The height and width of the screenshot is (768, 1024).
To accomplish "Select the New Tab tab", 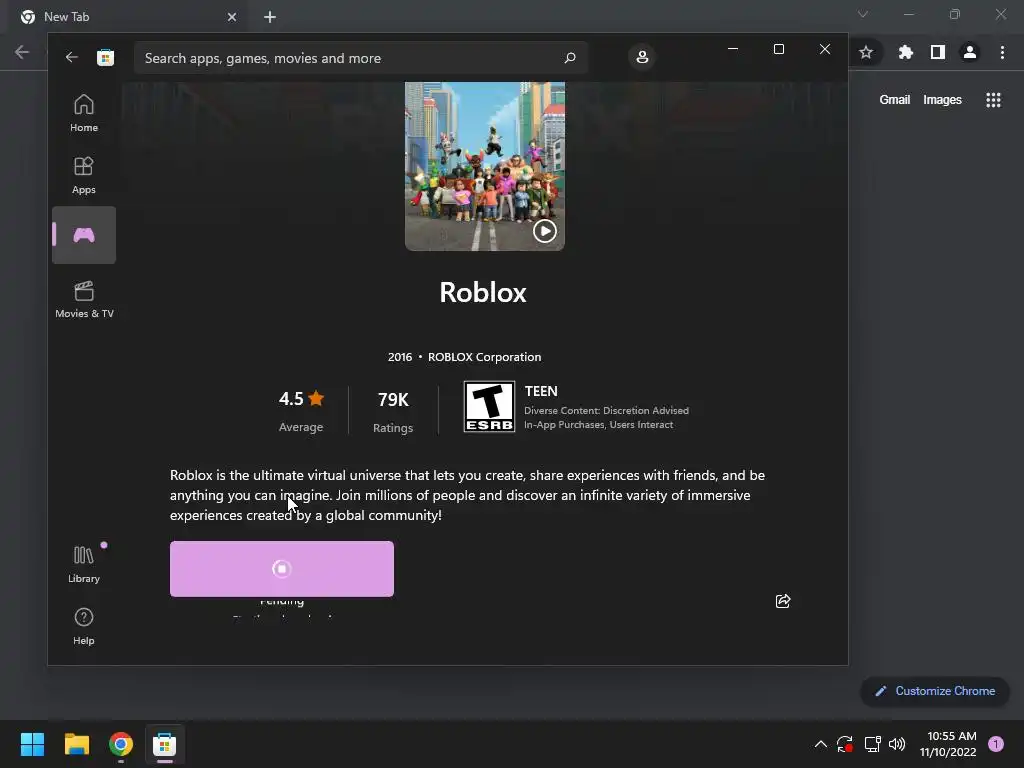I will tap(129, 17).
